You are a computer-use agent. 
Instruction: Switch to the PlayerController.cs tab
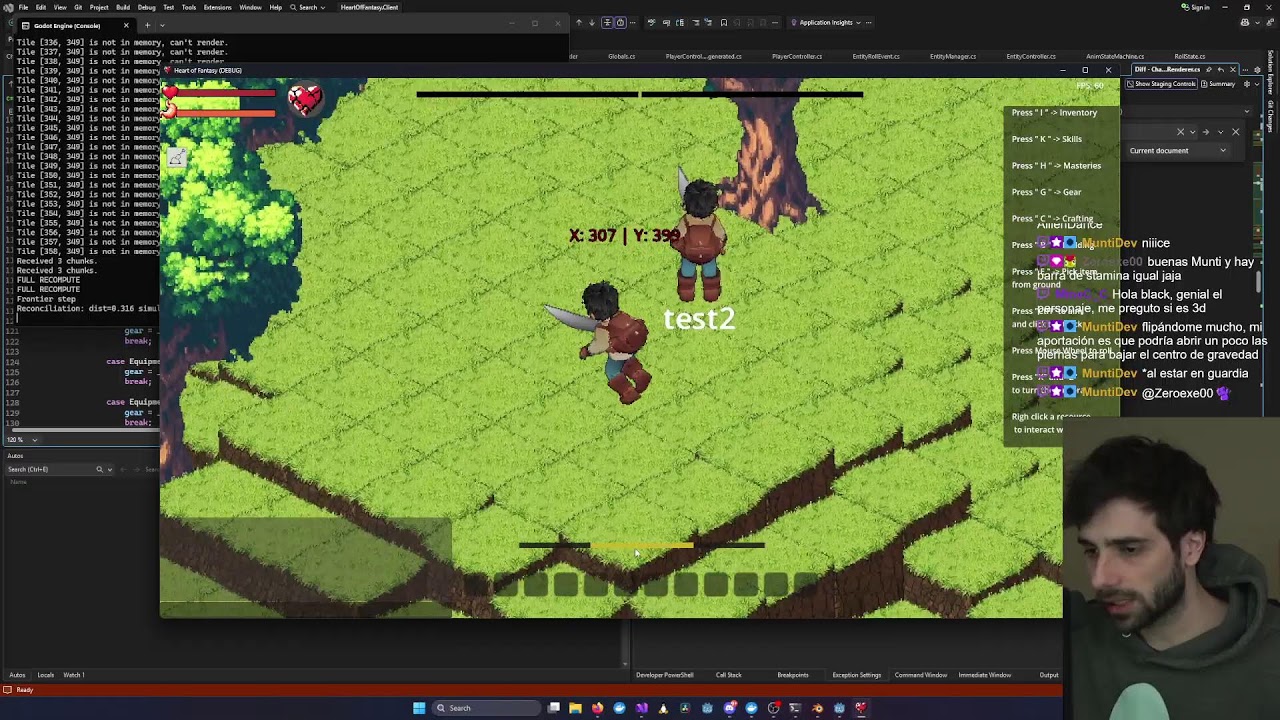tap(797, 56)
